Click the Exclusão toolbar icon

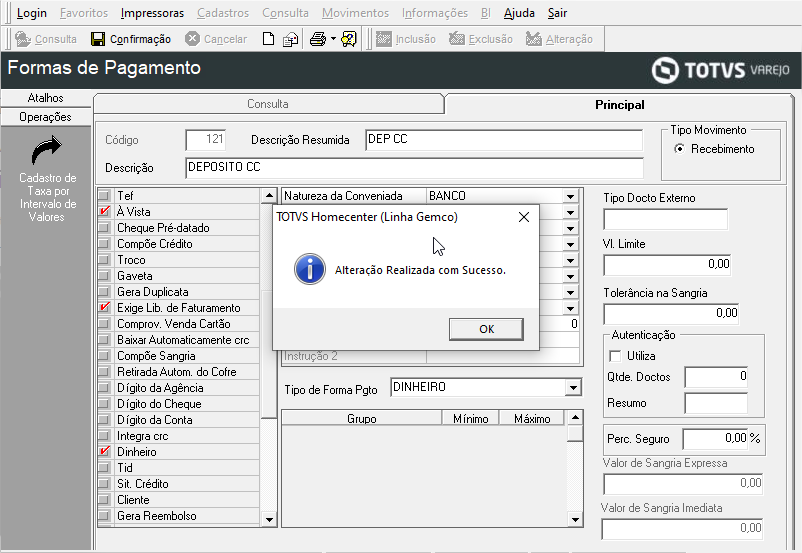[x=457, y=39]
